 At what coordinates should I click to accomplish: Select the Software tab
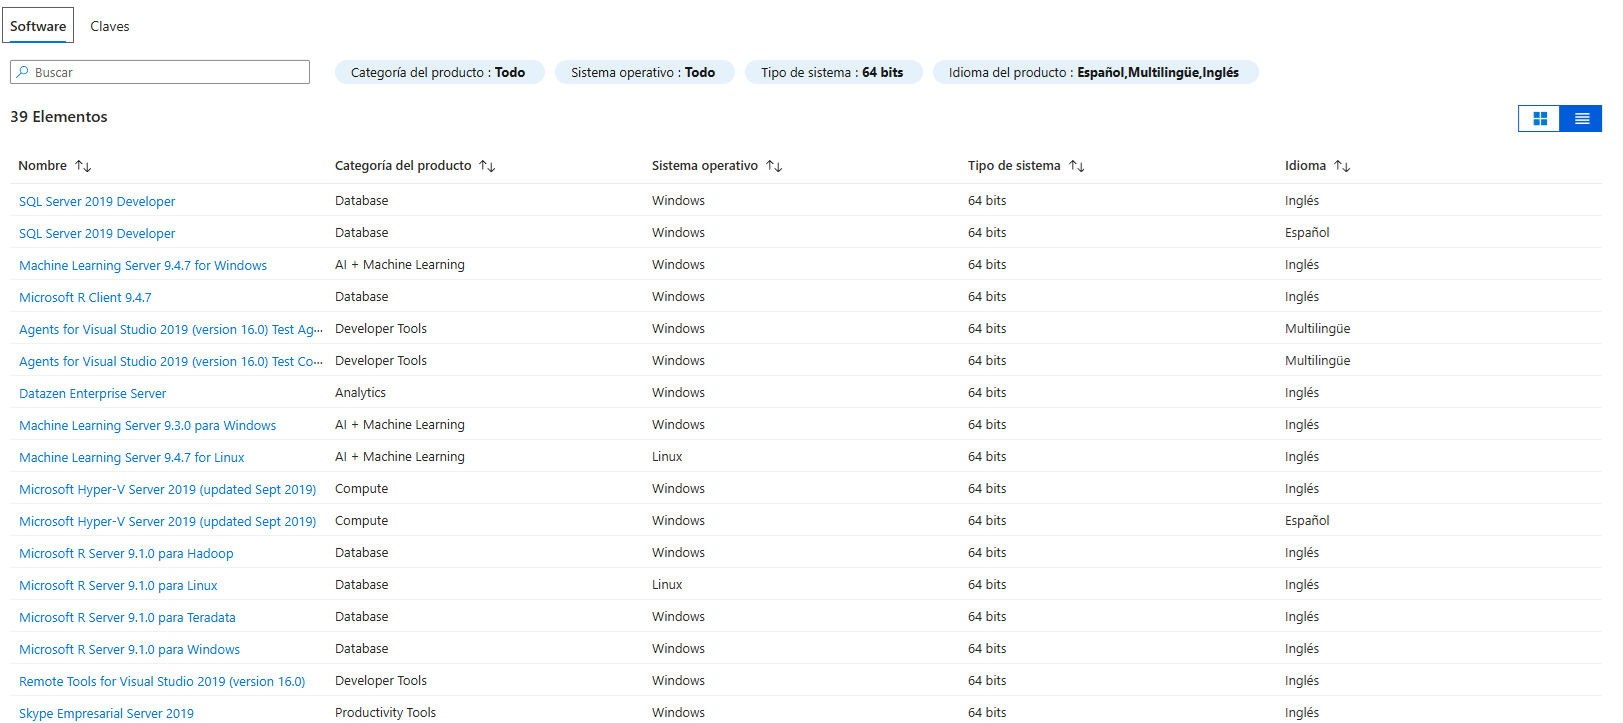(38, 26)
